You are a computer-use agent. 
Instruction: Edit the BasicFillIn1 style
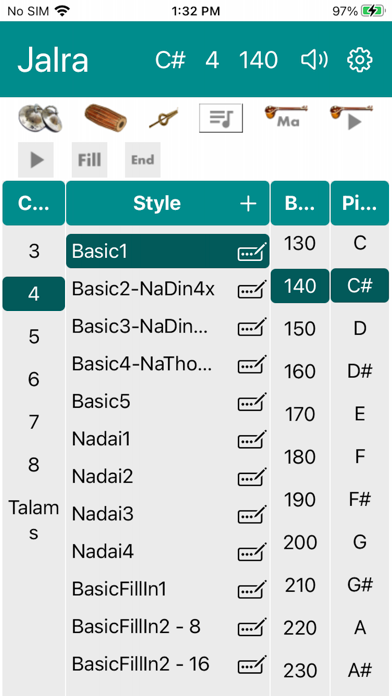(253, 589)
